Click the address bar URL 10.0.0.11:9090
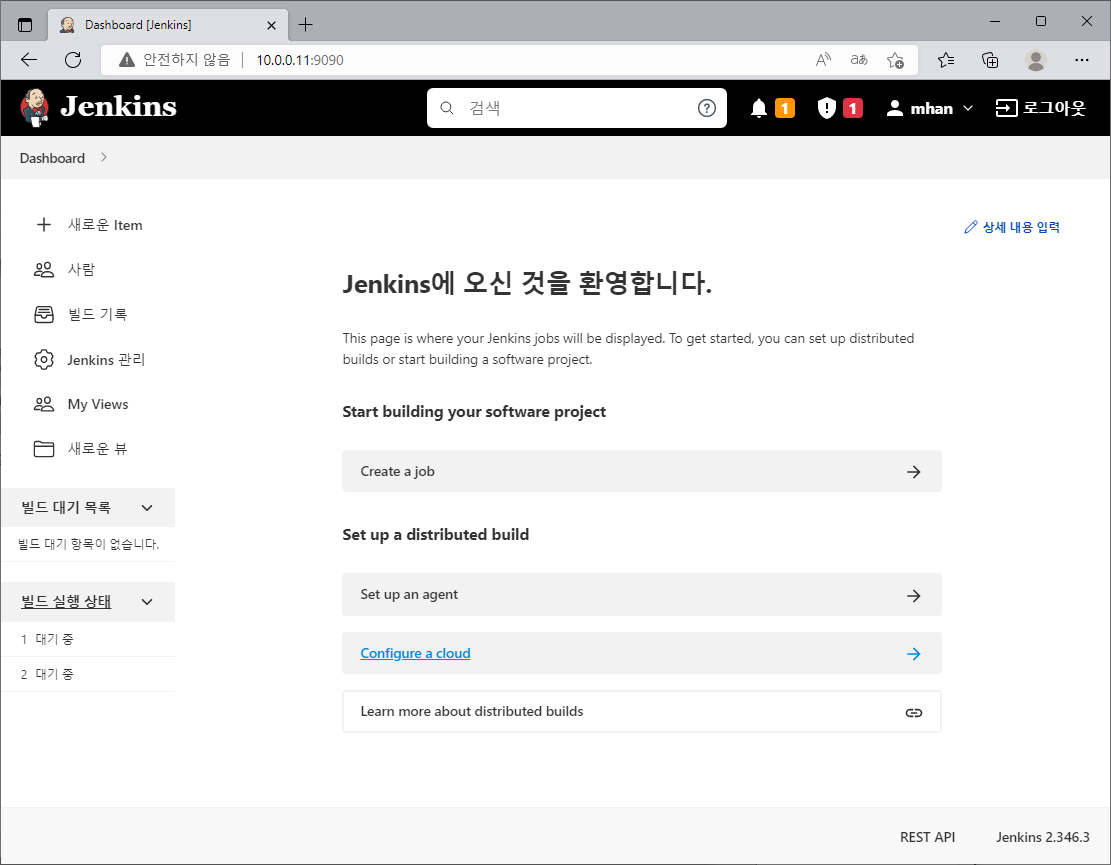This screenshot has height=865, width=1111. coord(300,60)
